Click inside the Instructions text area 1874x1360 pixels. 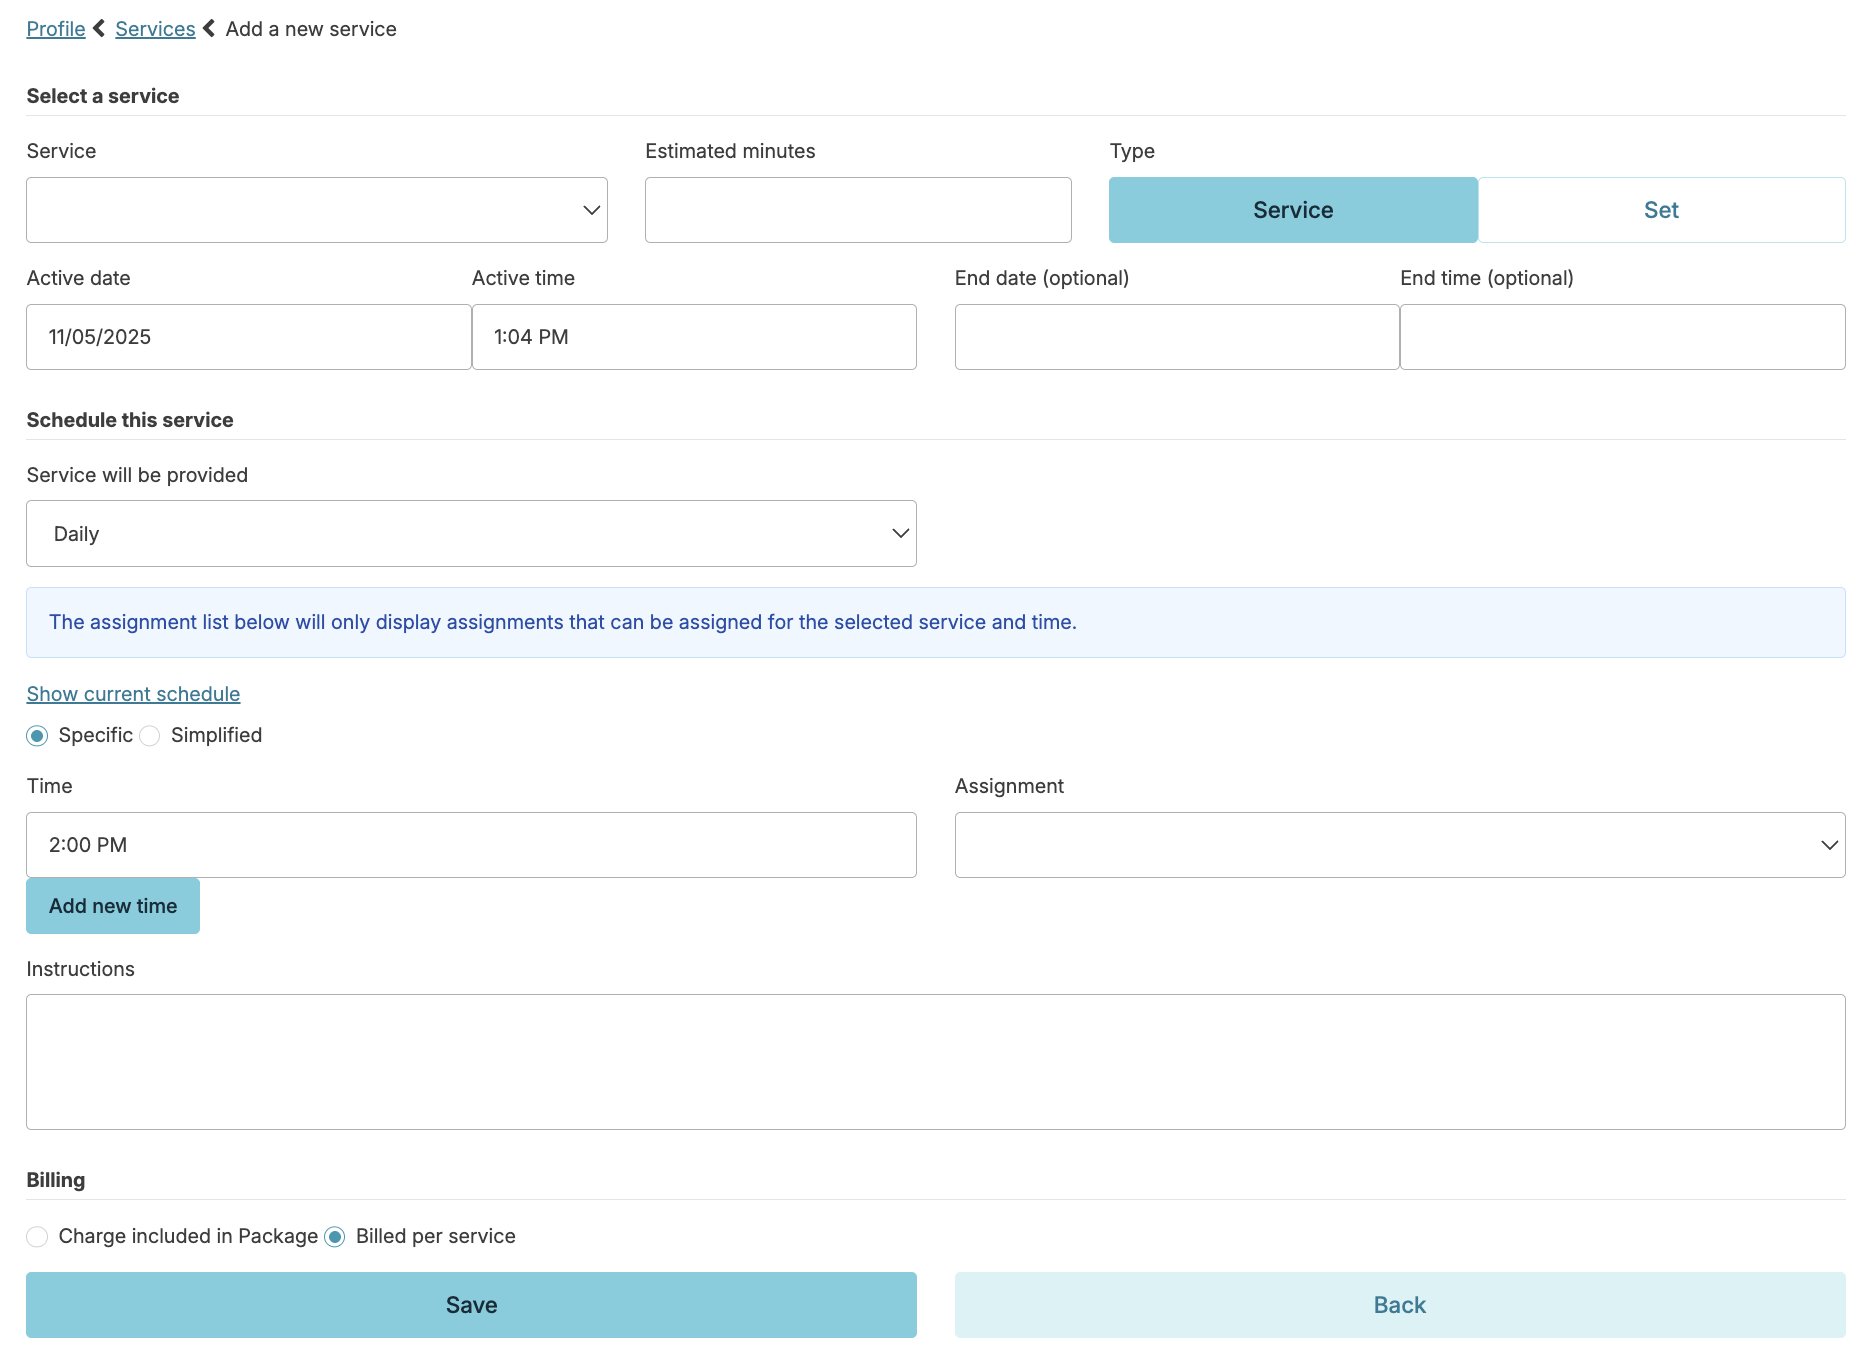(936, 1062)
